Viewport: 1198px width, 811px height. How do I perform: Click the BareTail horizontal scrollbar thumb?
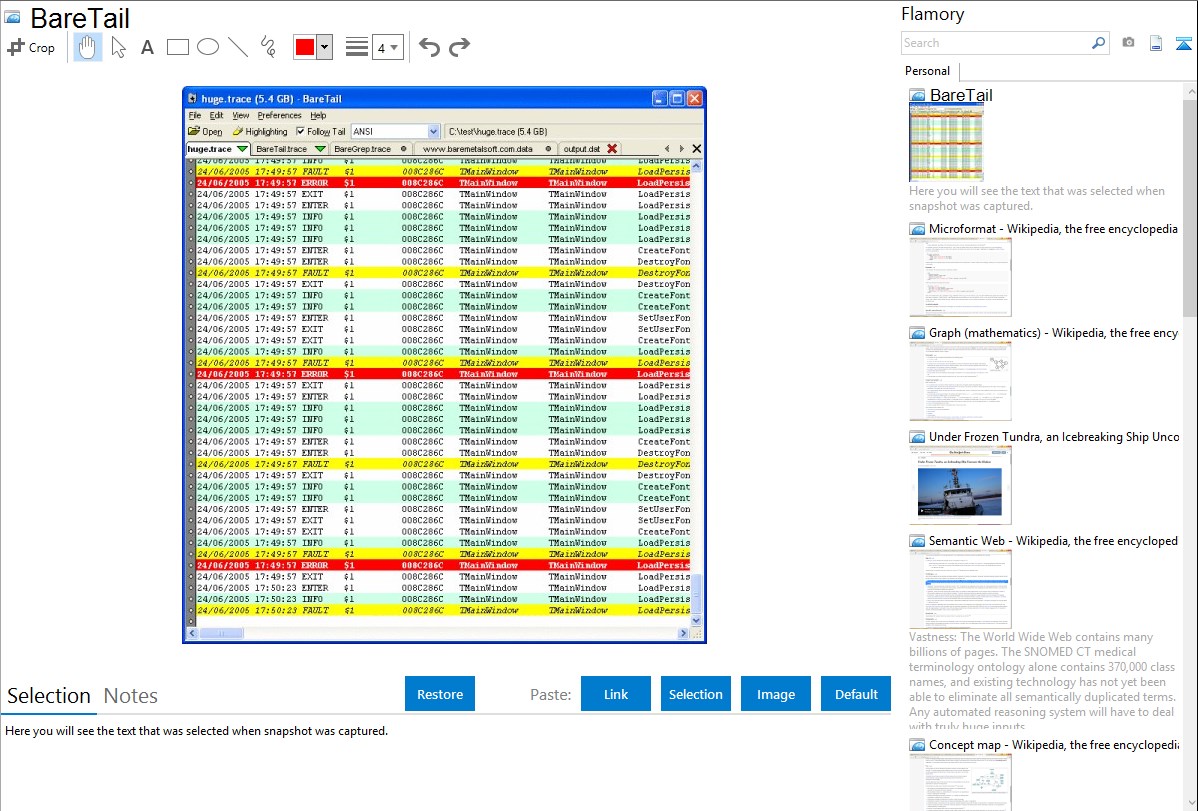[222, 633]
